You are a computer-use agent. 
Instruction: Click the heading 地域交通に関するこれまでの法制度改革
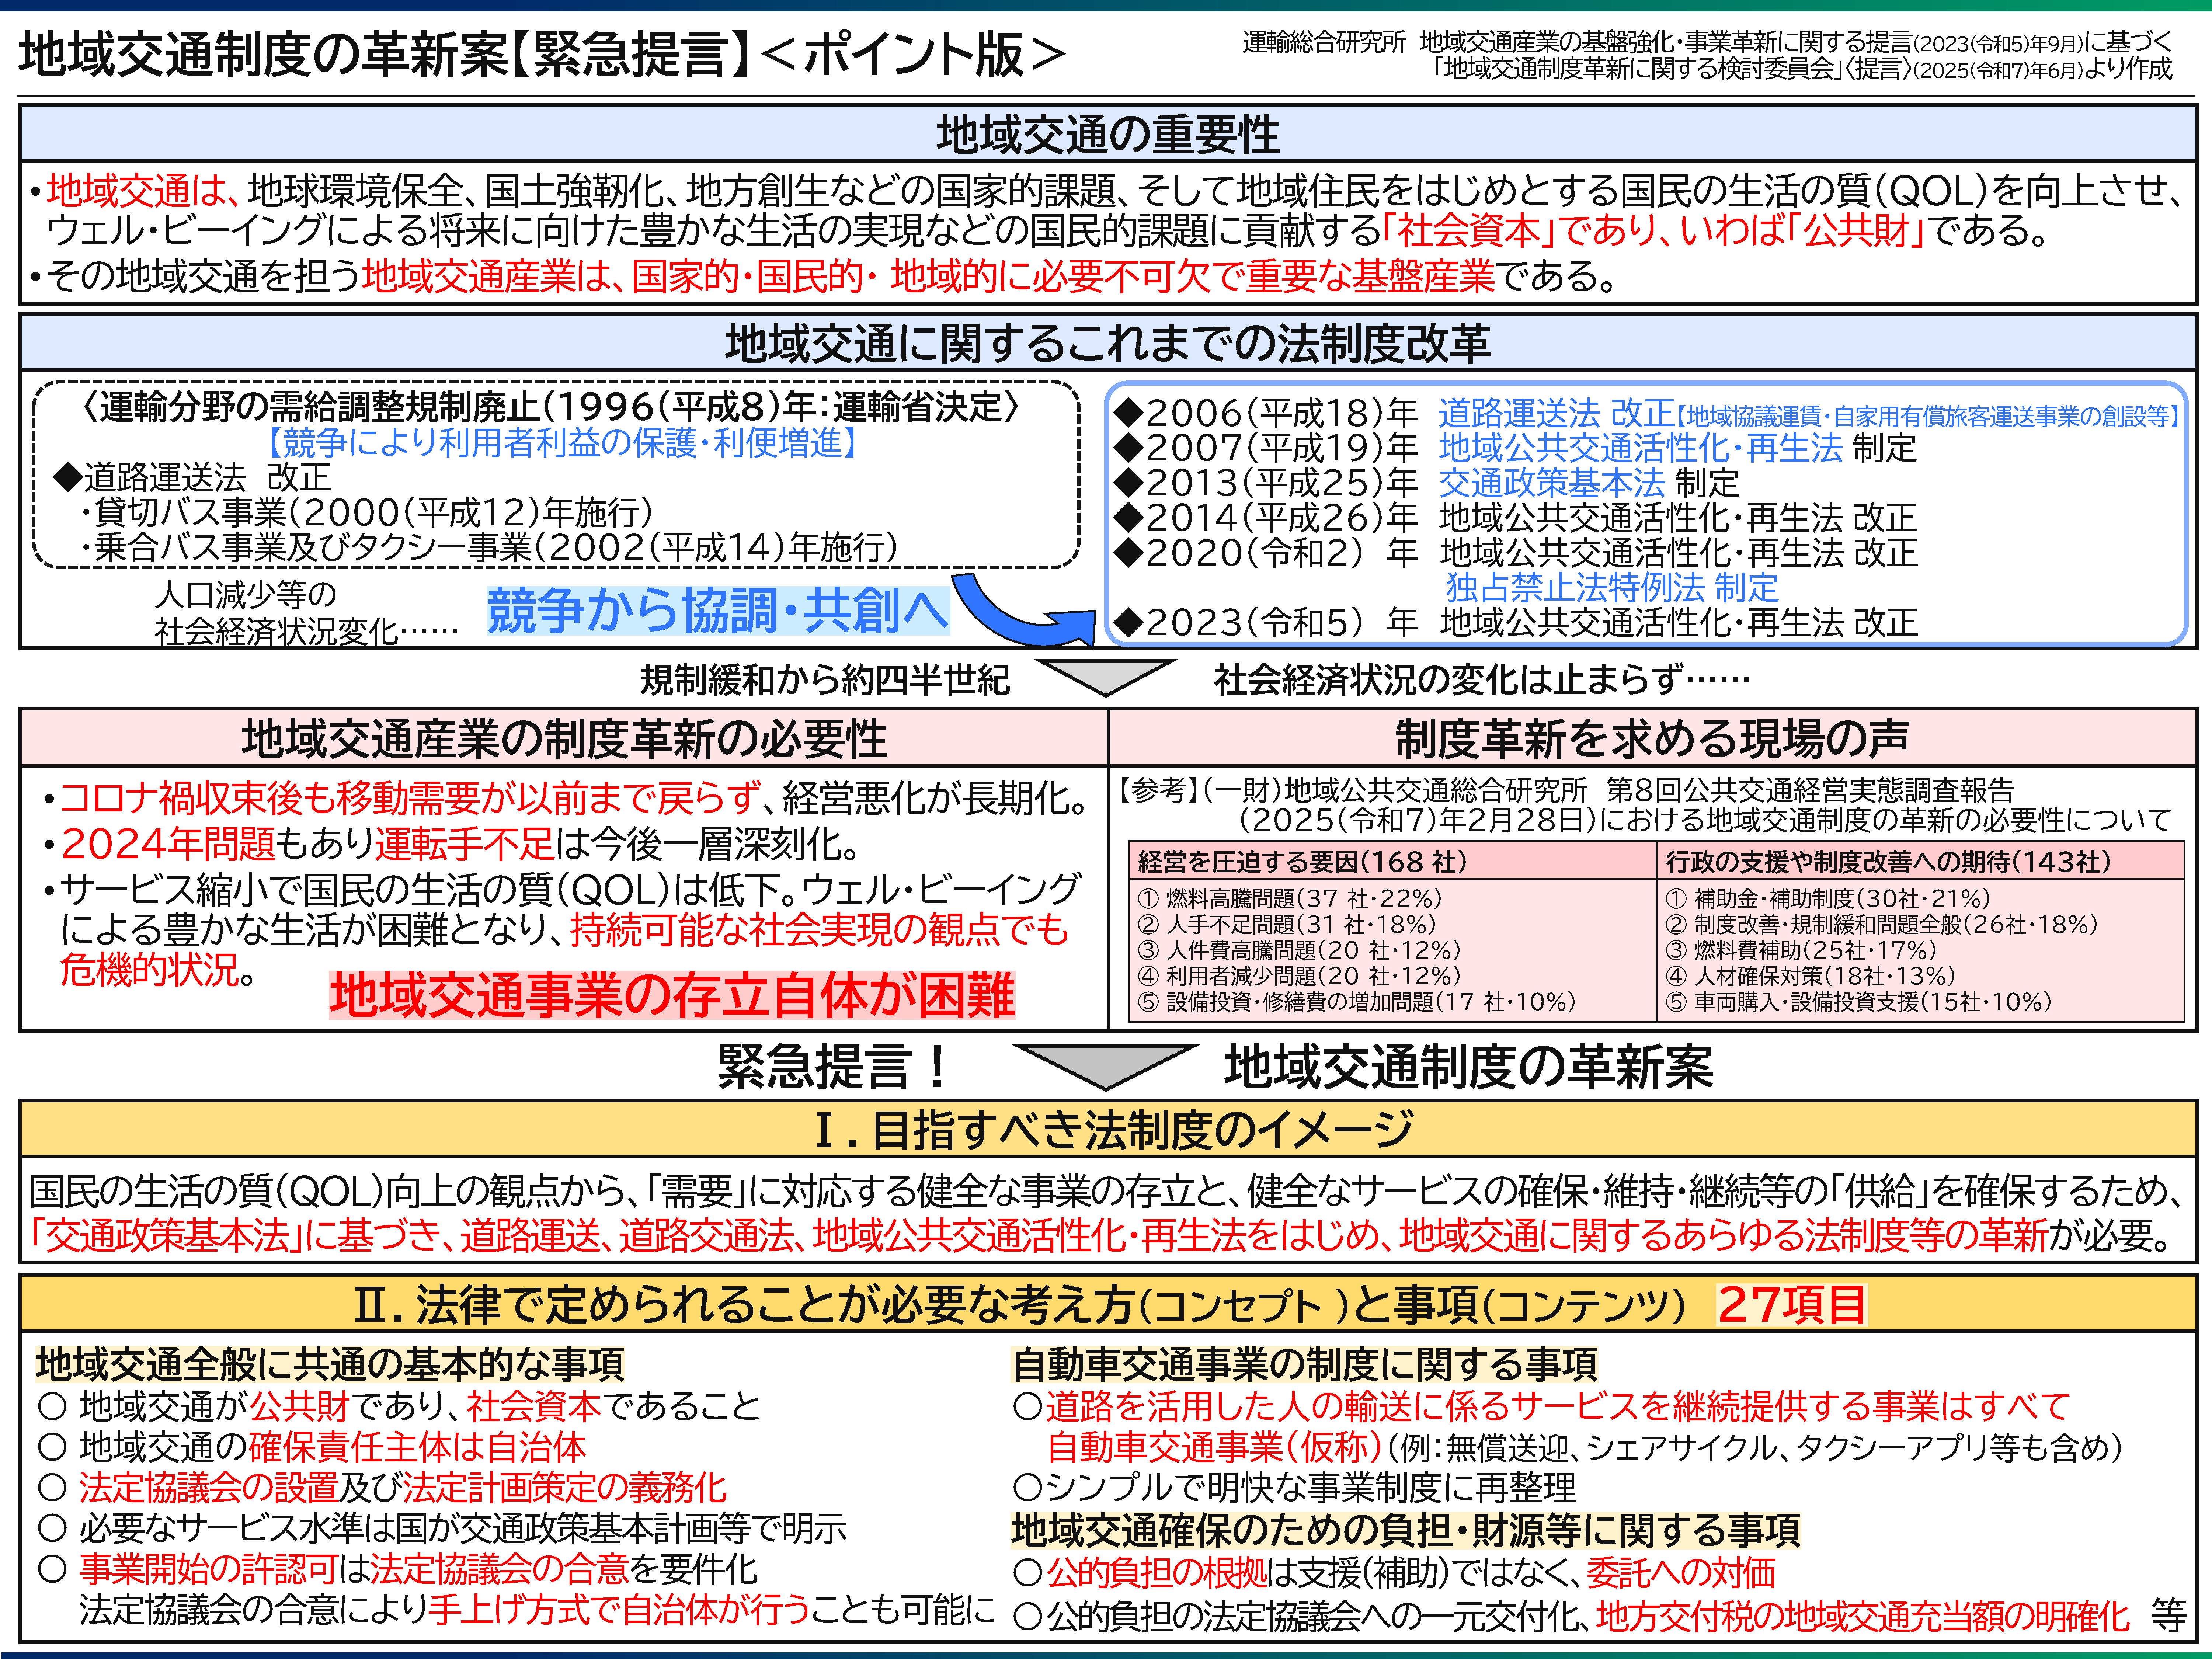[1107, 343]
